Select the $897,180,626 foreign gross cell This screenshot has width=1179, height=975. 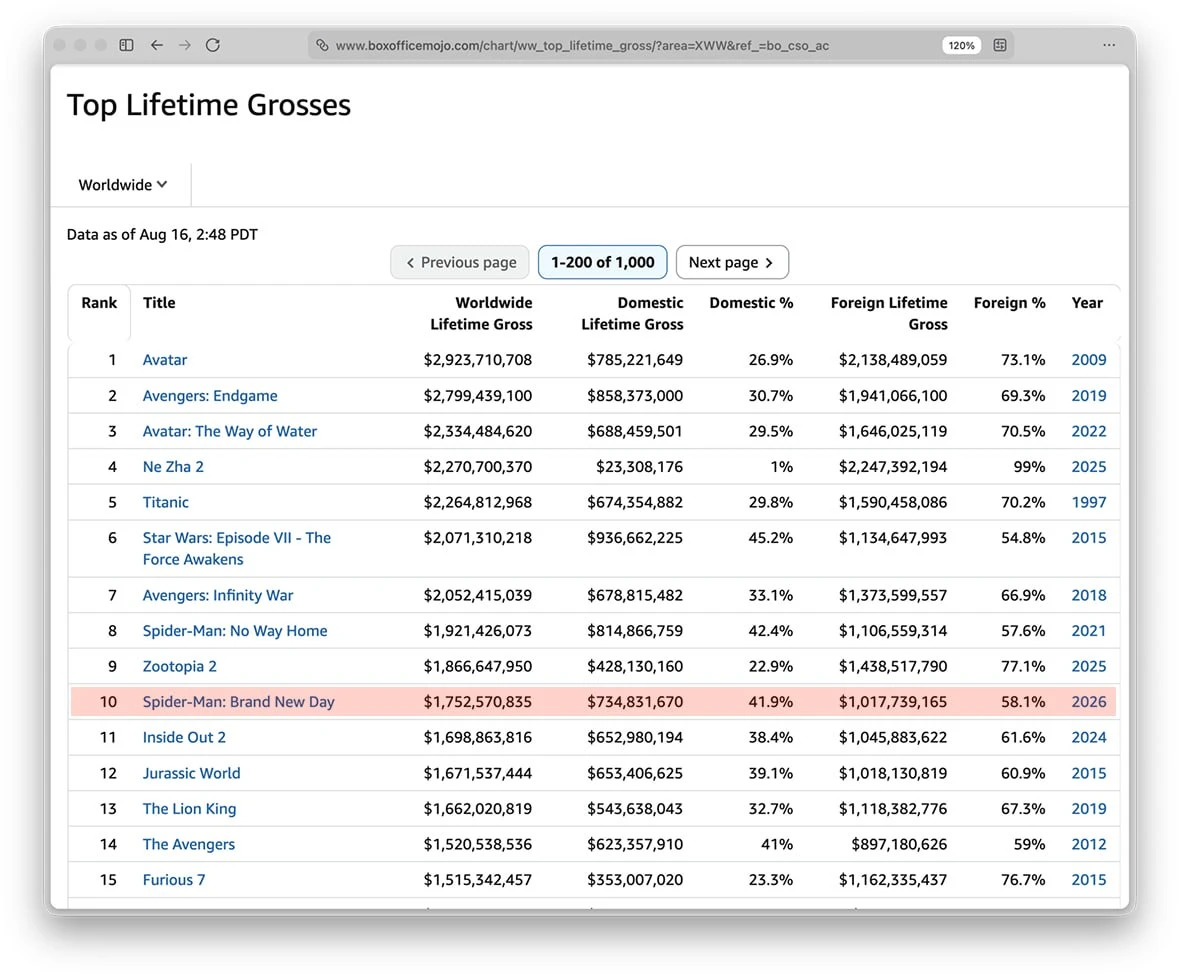899,844
